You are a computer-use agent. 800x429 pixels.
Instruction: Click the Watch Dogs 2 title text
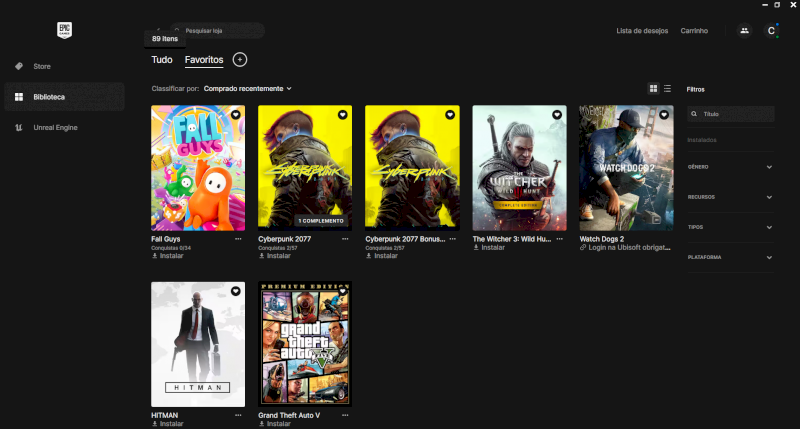tap(602, 239)
